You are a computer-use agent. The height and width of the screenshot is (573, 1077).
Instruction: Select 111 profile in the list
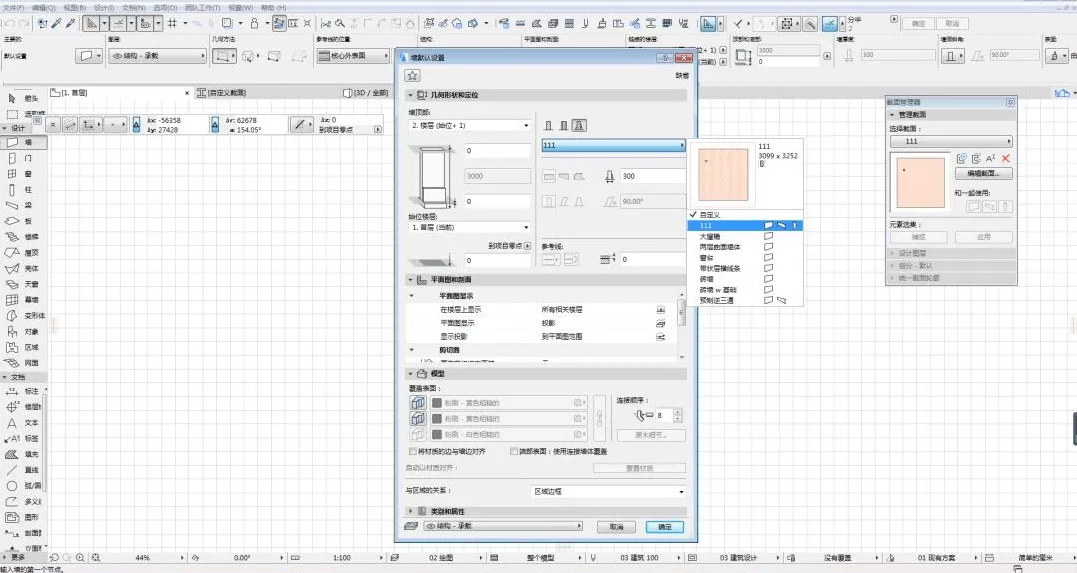(745, 225)
